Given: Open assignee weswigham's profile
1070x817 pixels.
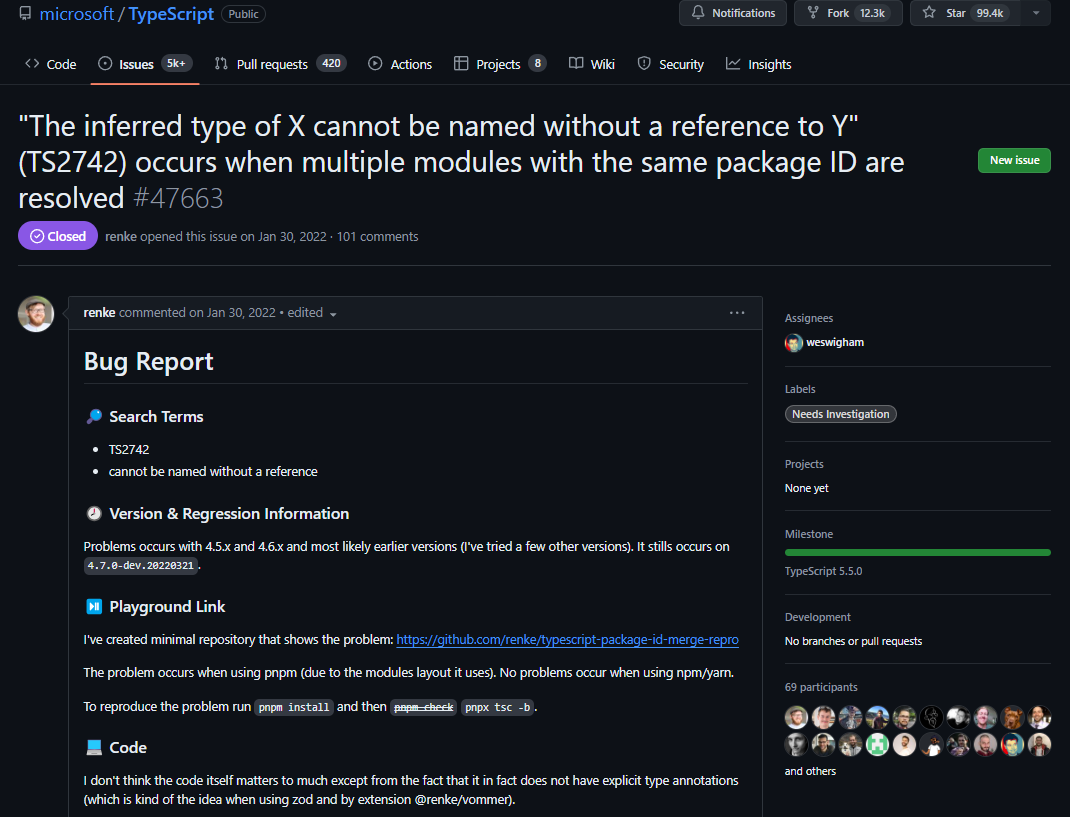Looking at the screenshot, I should pyautogui.click(x=835, y=342).
